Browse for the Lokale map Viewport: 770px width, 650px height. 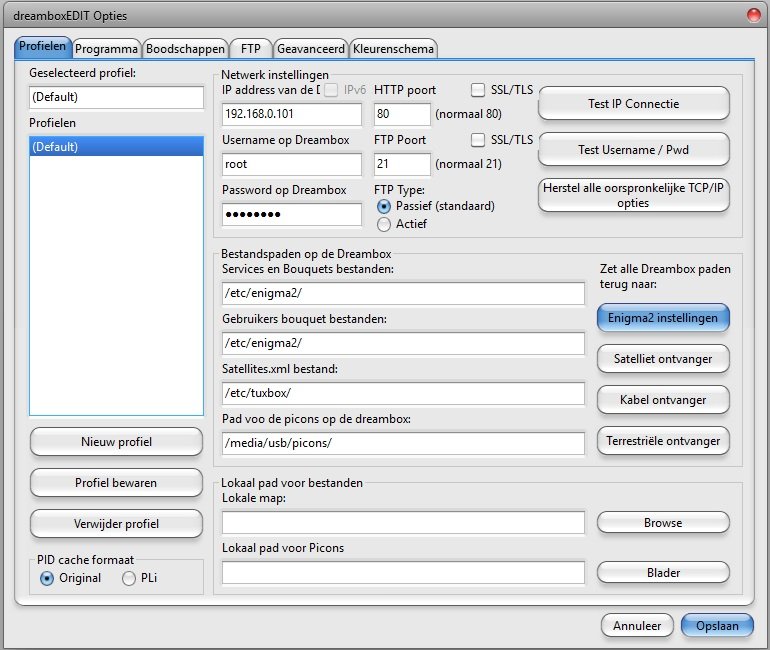[x=663, y=523]
